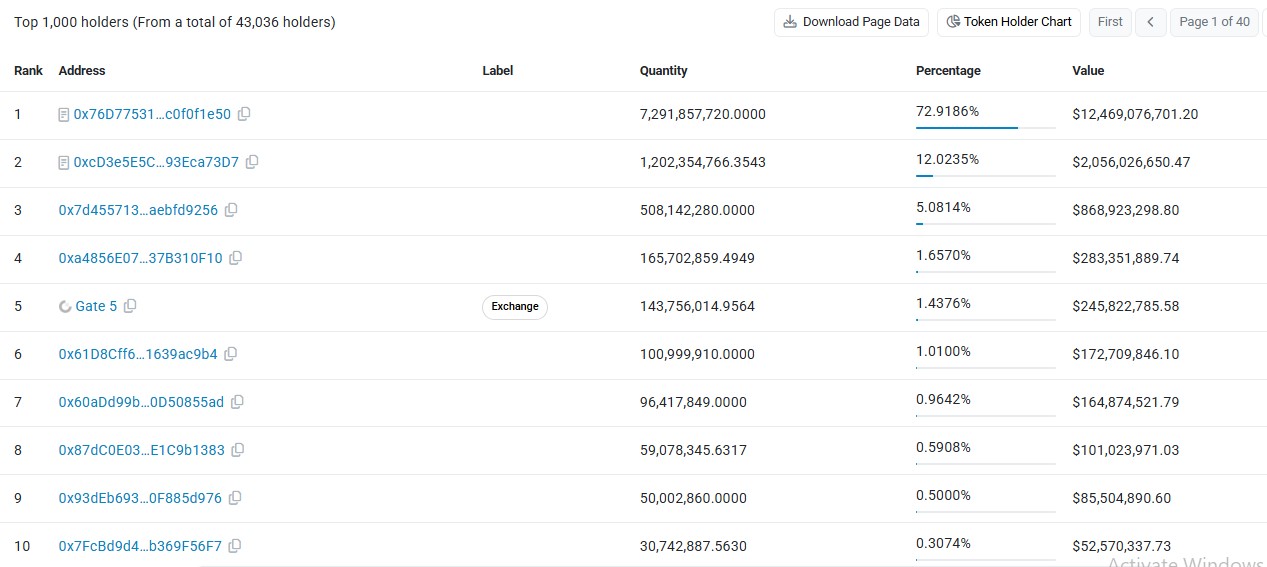Screen dimensions: 1267x567
Task: Copy address 0x60aDd99b…0D50855ad
Action: (237, 402)
